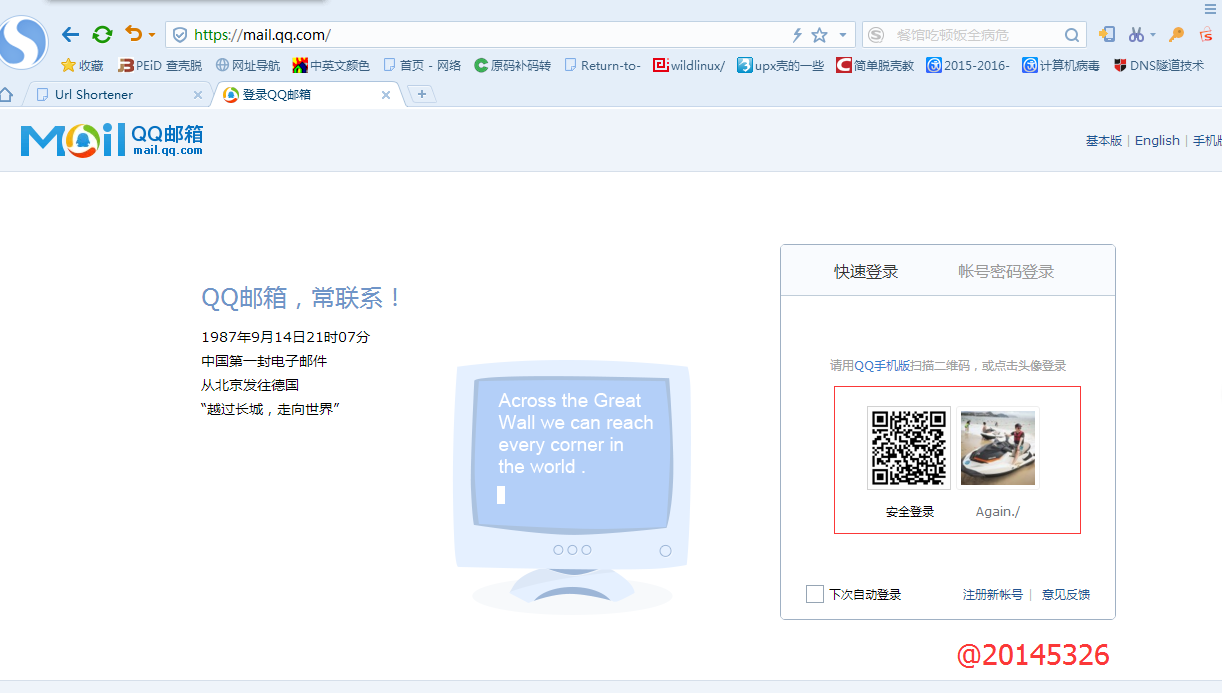This screenshot has width=1222, height=693.
Task: Open the 首页 - 网络 bookmark
Action: pyautogui.click(x=422, y=65)
